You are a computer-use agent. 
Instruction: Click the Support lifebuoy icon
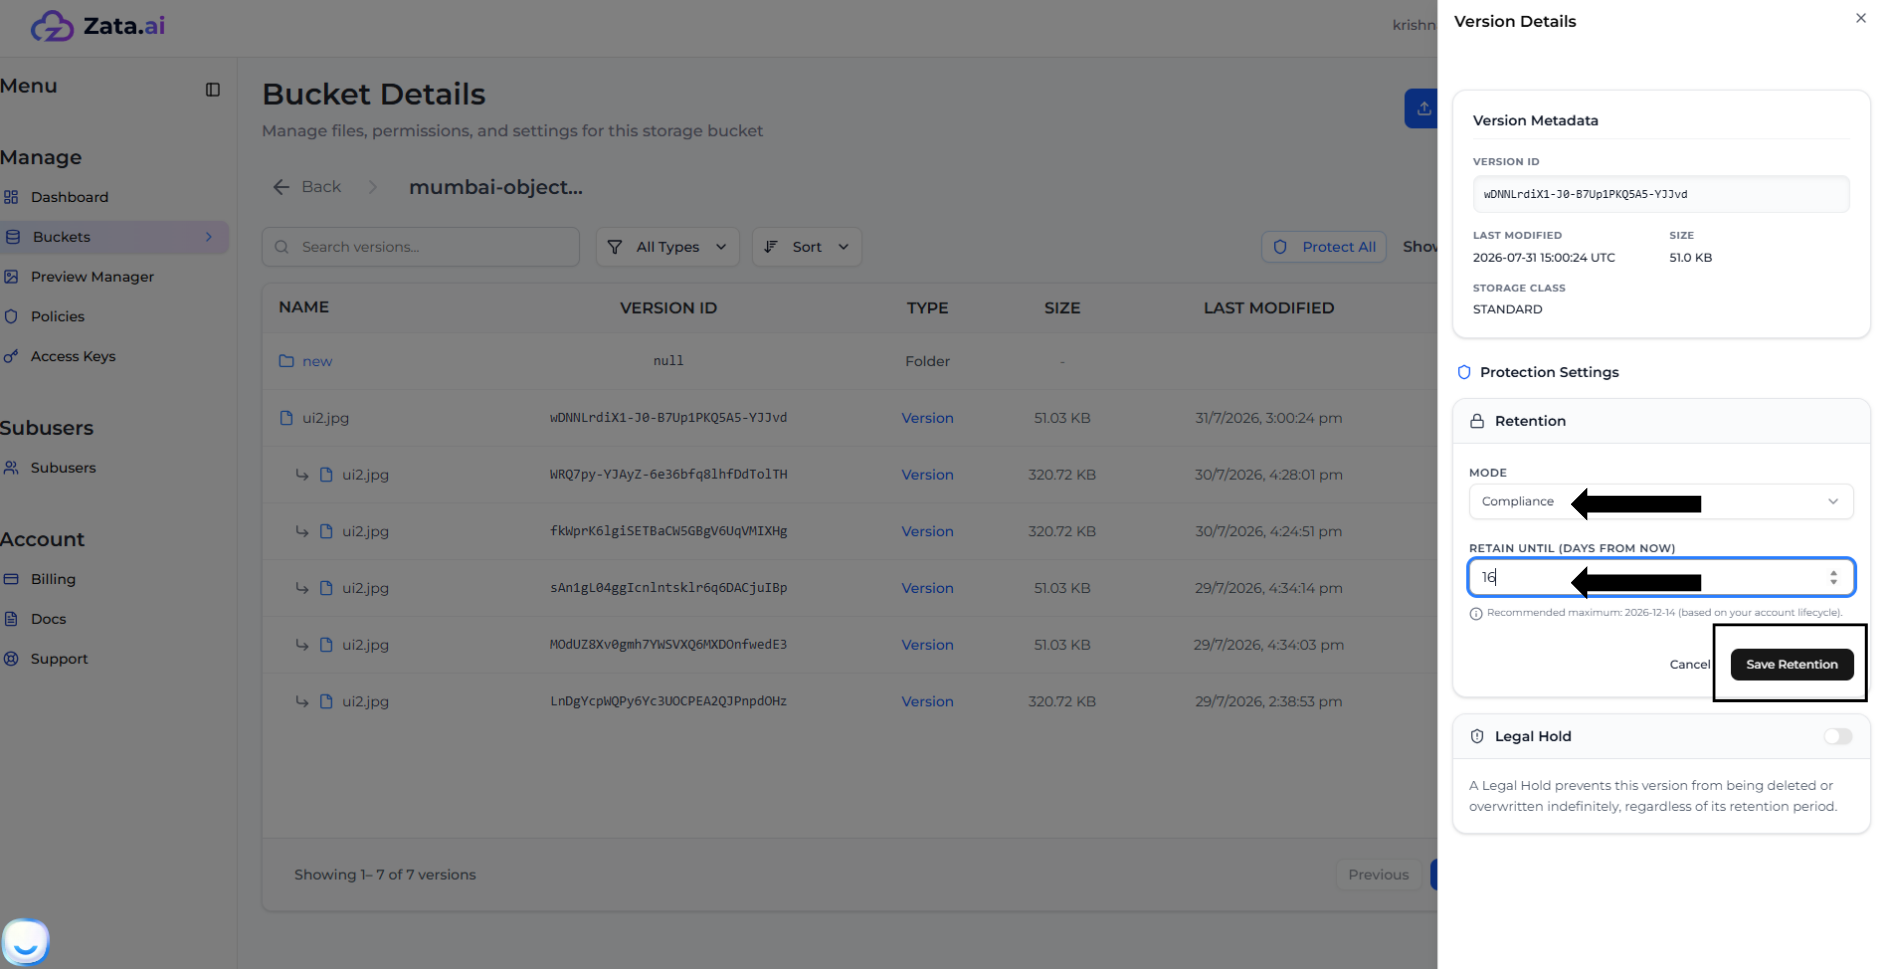coord(11,660)
